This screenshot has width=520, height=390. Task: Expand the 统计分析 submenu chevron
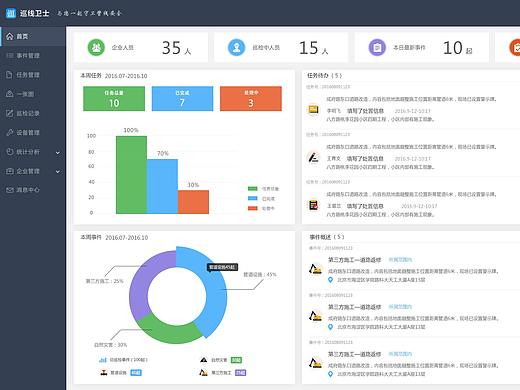pyautogui.click(x=58, y=153)
